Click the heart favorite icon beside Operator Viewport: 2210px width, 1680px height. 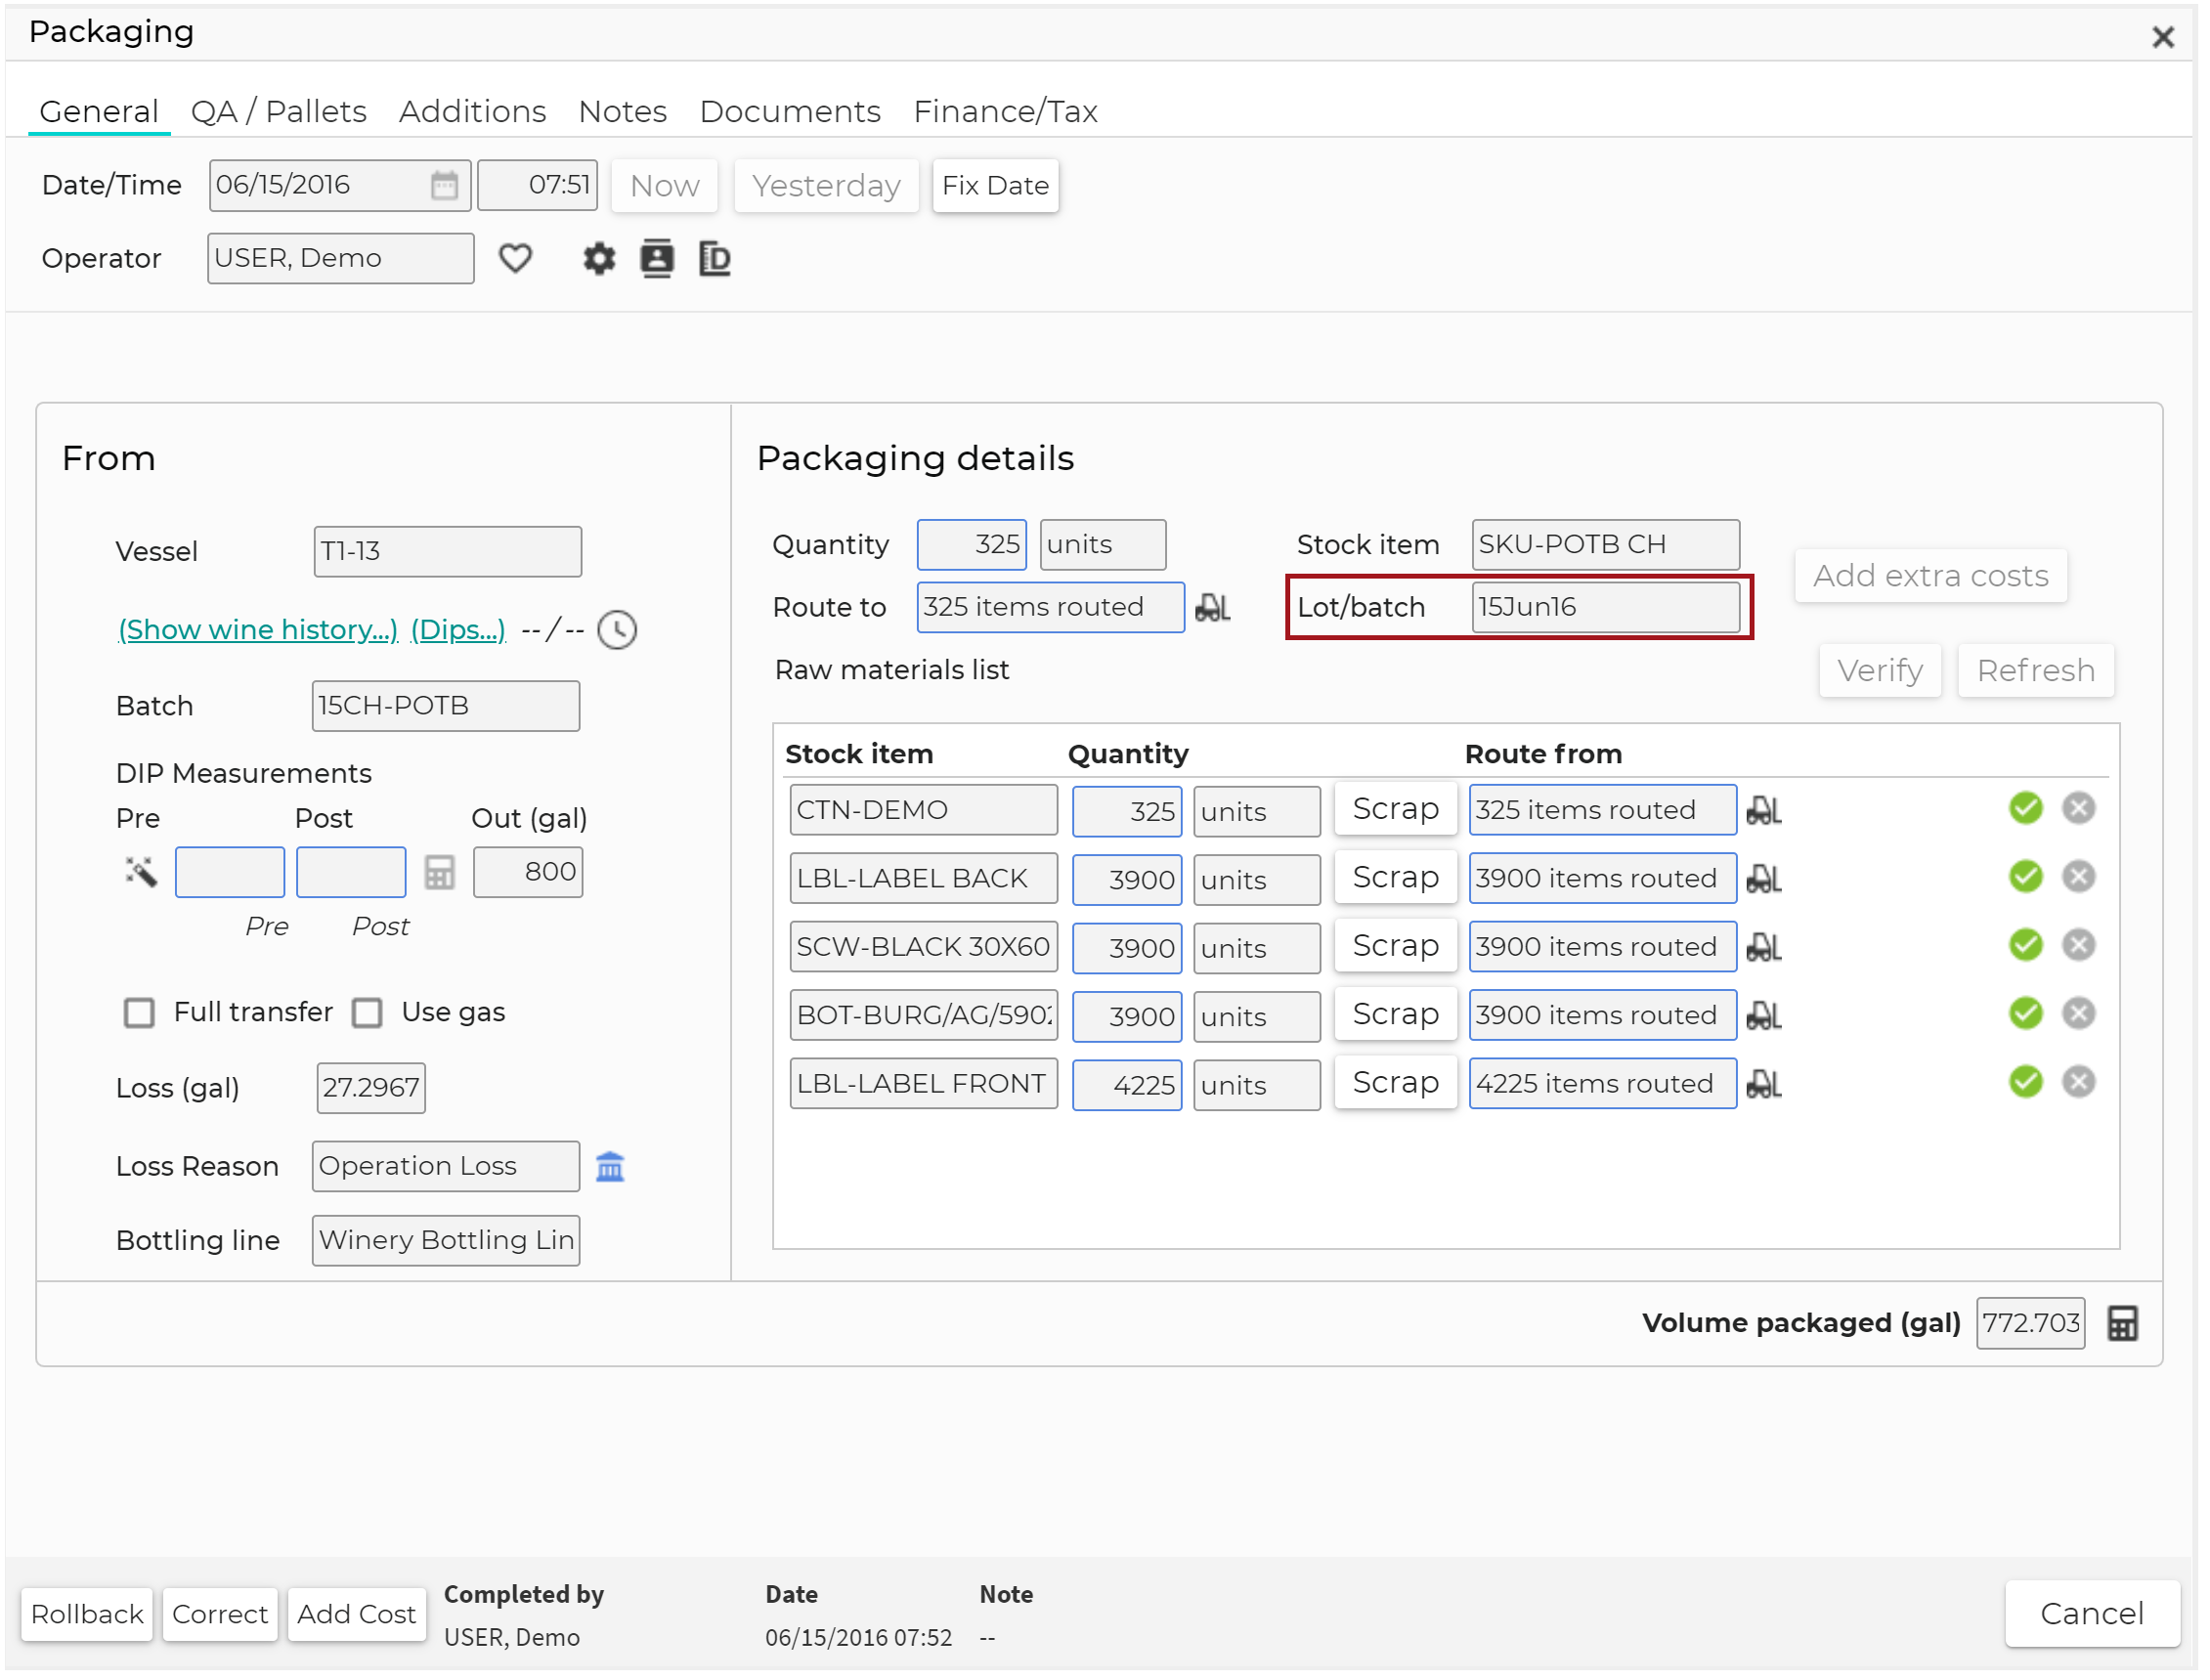[x=516, y=259]
